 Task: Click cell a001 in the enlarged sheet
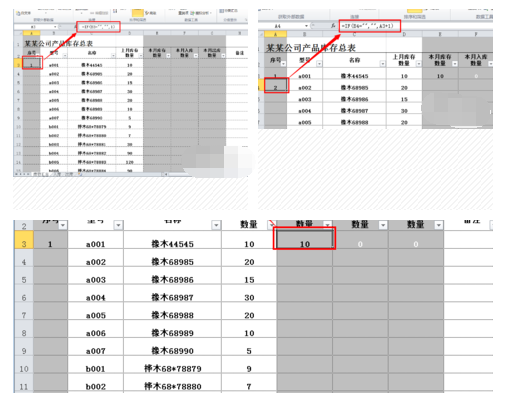[x=95, y=240]
